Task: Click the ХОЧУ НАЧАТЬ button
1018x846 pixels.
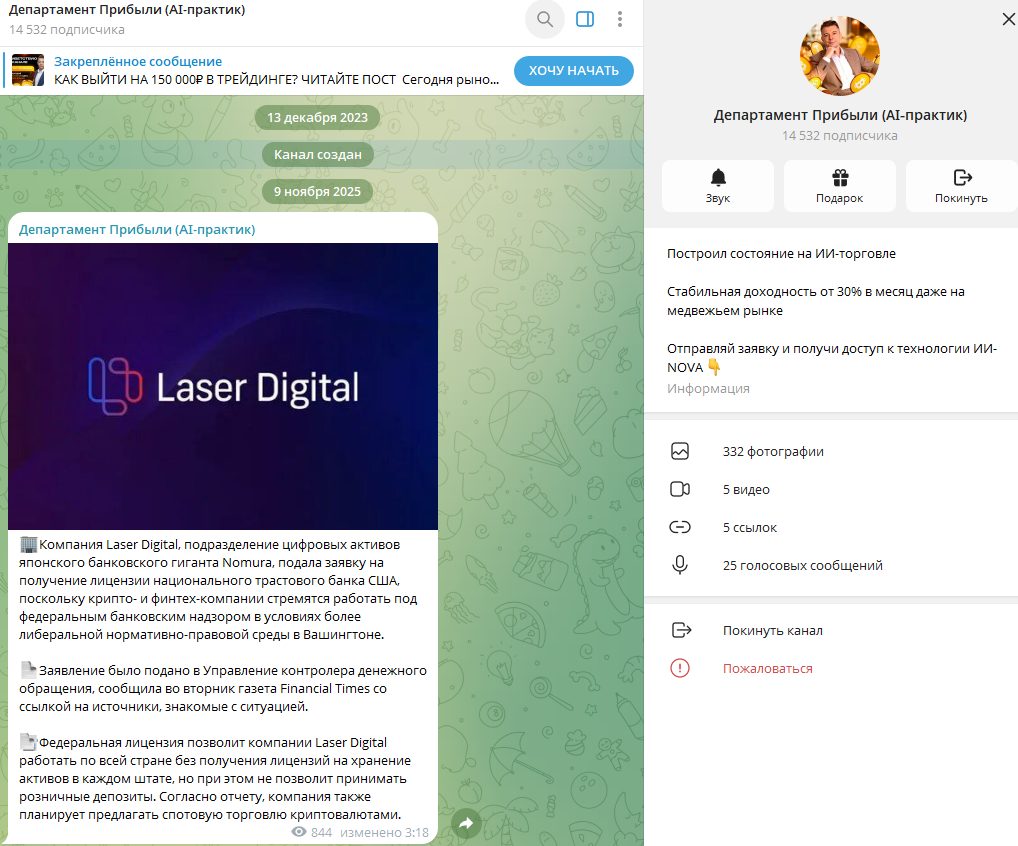Action: (x=573, y=71)
